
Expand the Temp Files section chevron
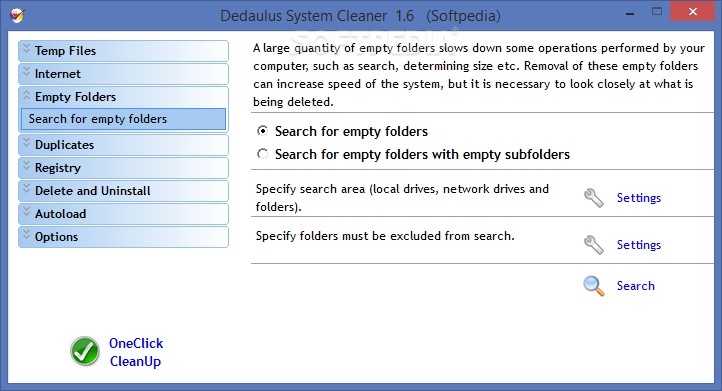(26, 48)
